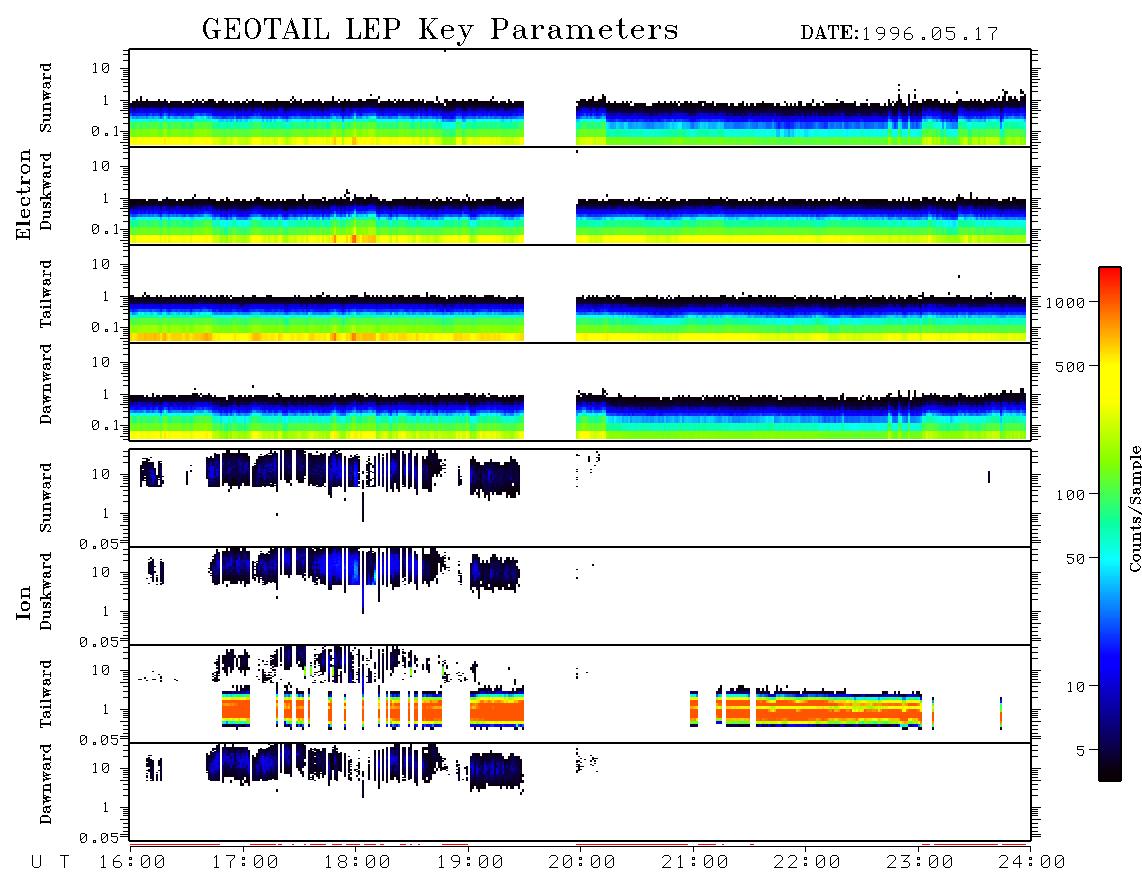Click the 500 tick on the colorbar
This screenshot has width=1142, height=880.
[x=1070, y=366]
